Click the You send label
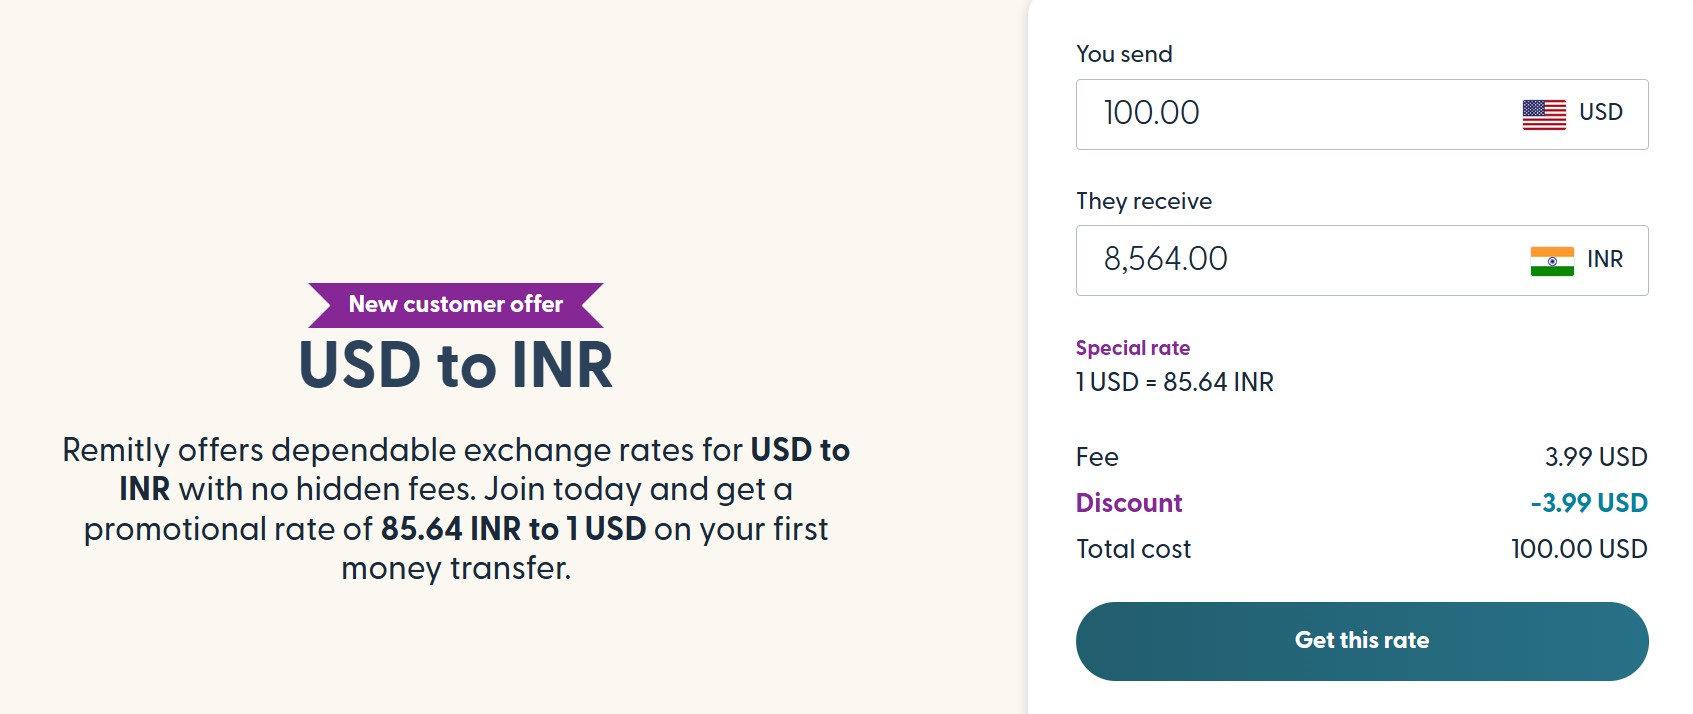This screenshot has height=714, width=1693. coord(1123,54)
